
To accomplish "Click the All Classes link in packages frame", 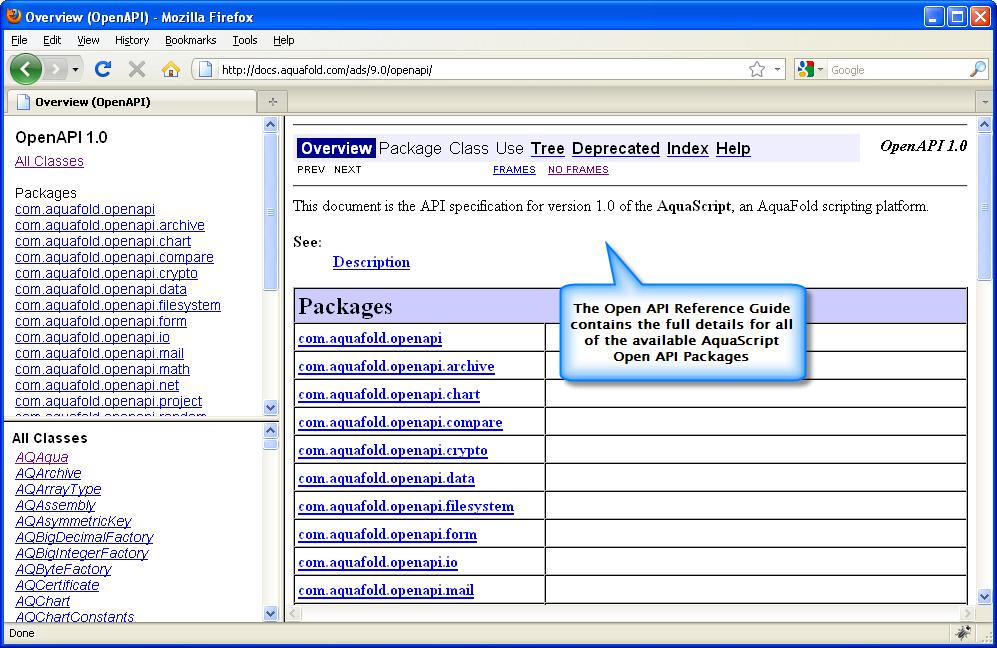I will (49, 161).
